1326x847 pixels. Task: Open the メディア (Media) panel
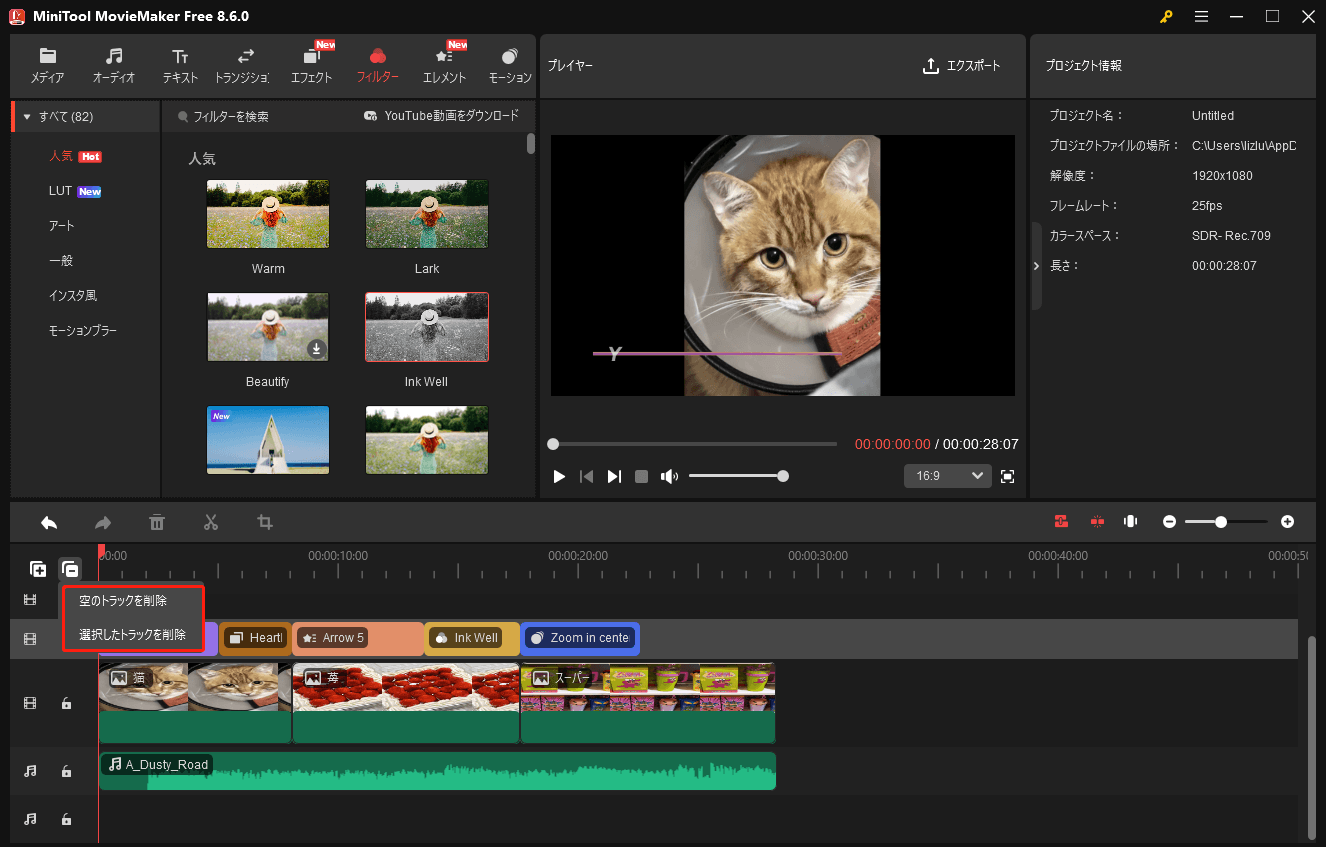click(46, 65)
